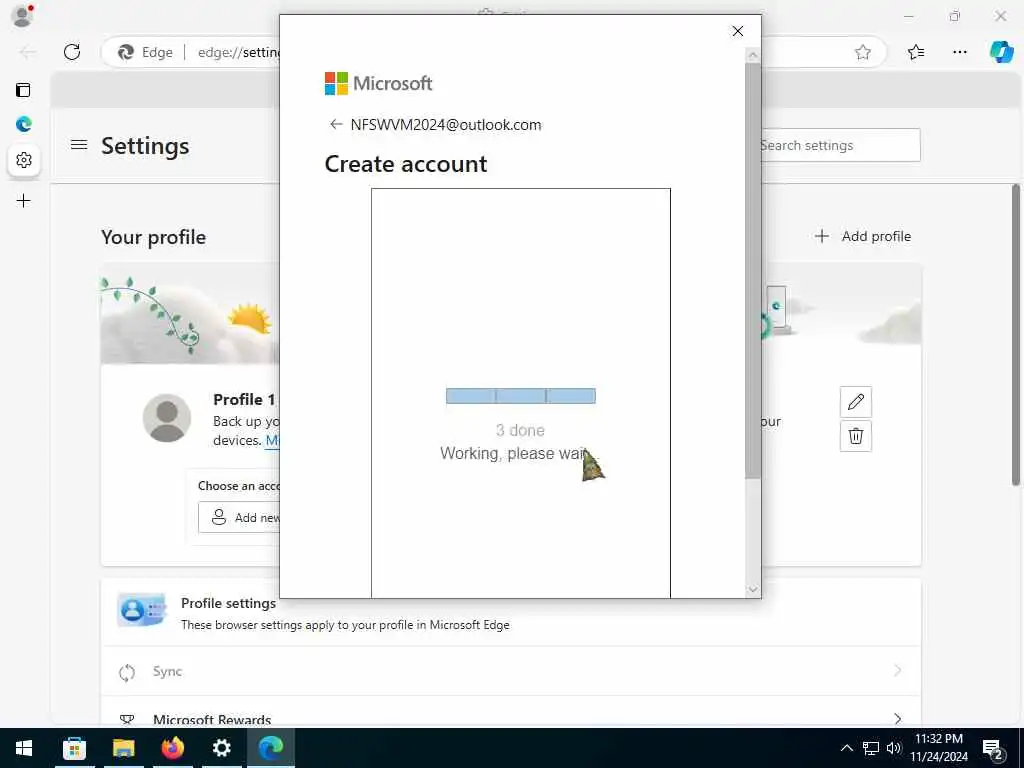Image resolution: width=1024 pixels, height=768 pixels.
Task: Open the volume tray icon
Action: [x=894, y=748]
